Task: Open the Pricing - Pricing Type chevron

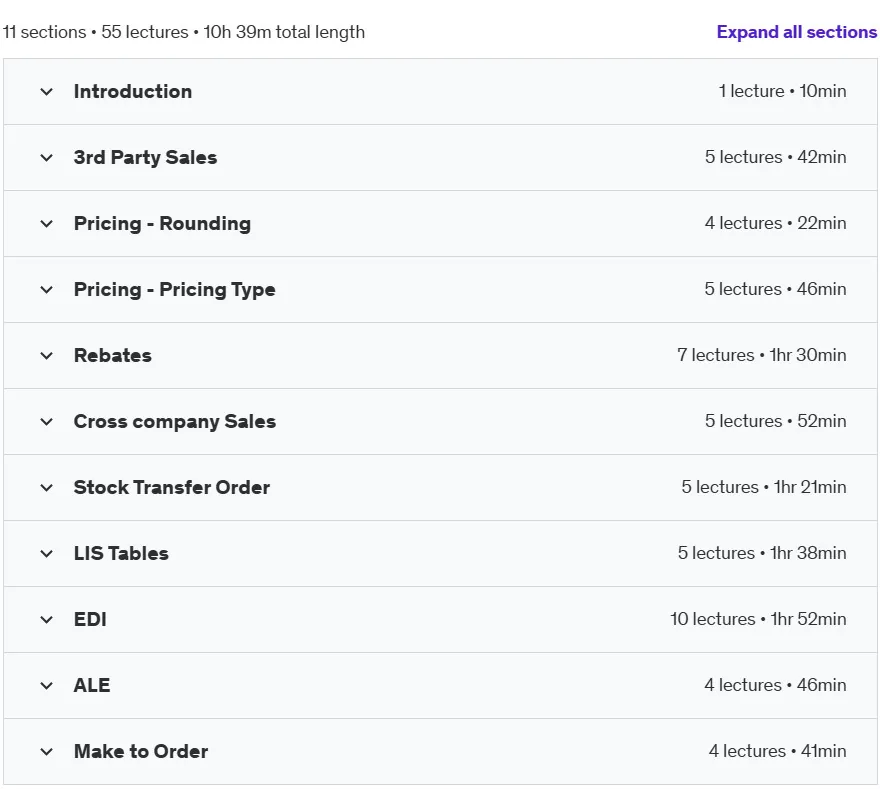Action: click(x=47, y=290)
